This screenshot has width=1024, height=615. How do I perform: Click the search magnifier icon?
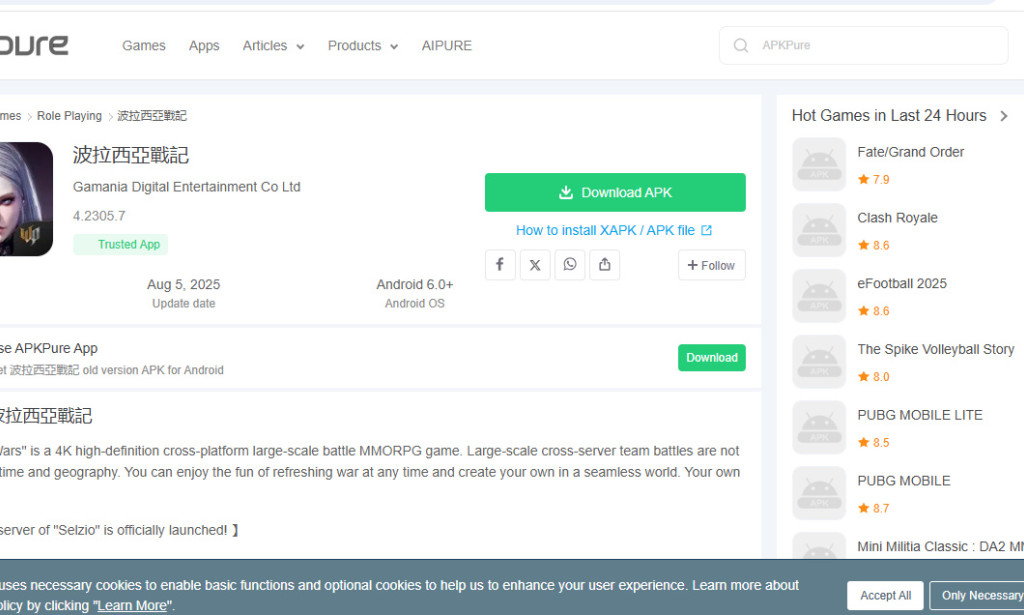(x=740, y=45)
